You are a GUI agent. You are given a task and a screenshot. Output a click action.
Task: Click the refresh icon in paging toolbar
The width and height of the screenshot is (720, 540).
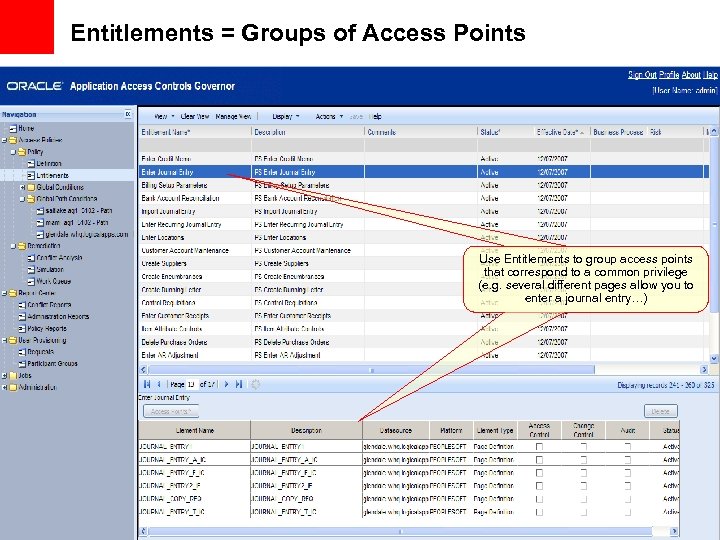(x=256, y=384)
